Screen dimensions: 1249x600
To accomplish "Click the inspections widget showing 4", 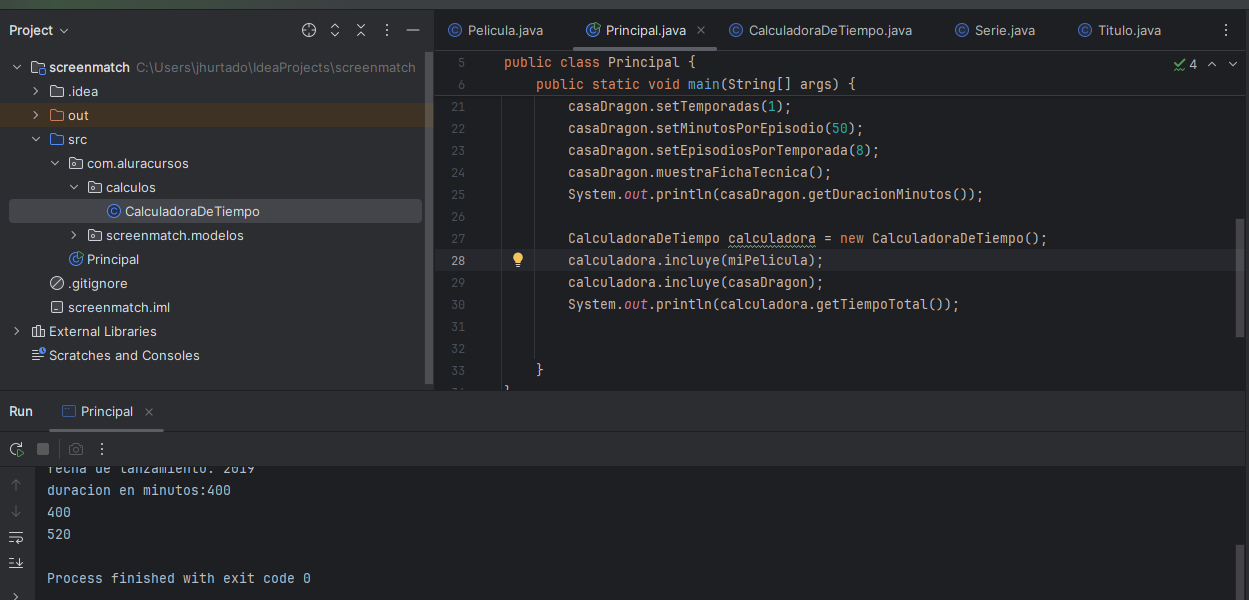I will [1185, 65].
